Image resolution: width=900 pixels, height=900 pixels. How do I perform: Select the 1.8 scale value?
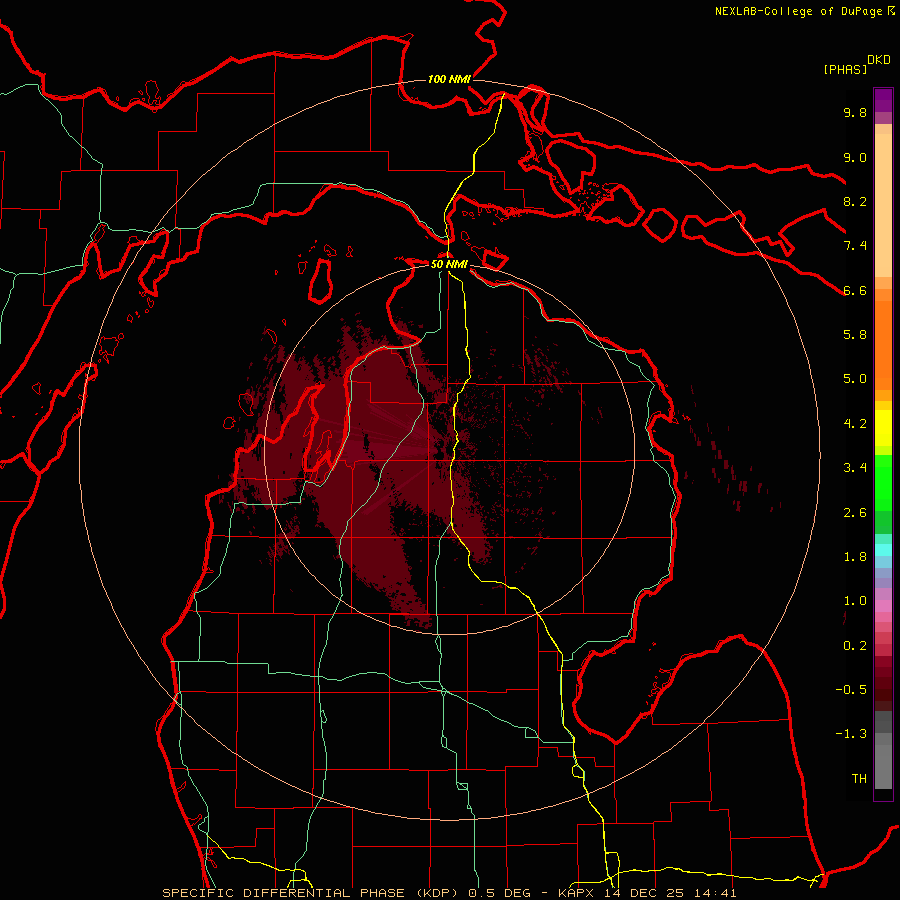(x=855, y=557)
